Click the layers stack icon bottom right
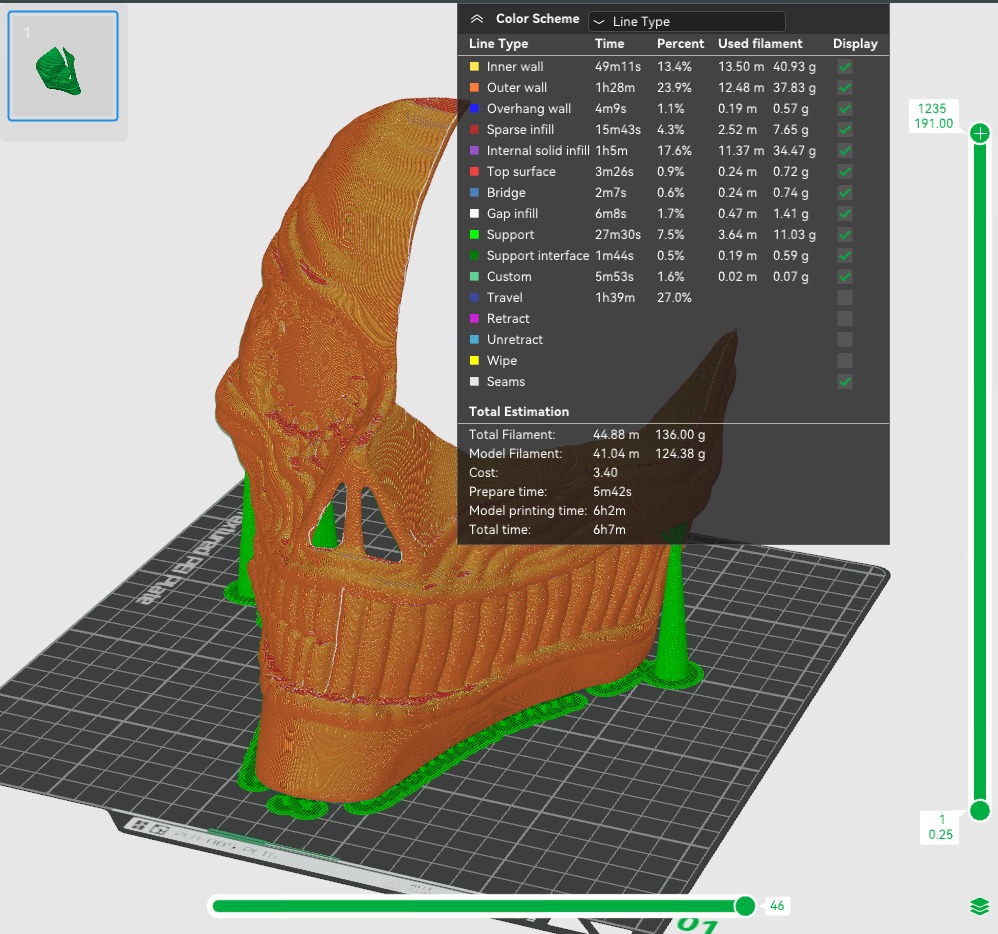This screenshot has height=934, width=998. click(x=980, y=906)
